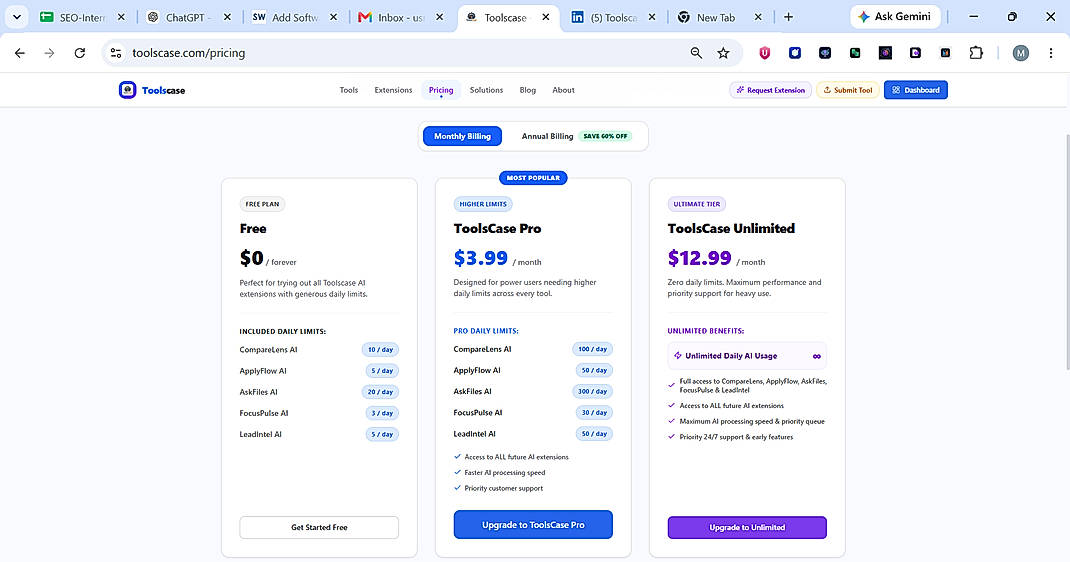Screen dimensions: 1070x562
Task: Click the zoom magnifier icon in address bar
Action: (696, 53)
